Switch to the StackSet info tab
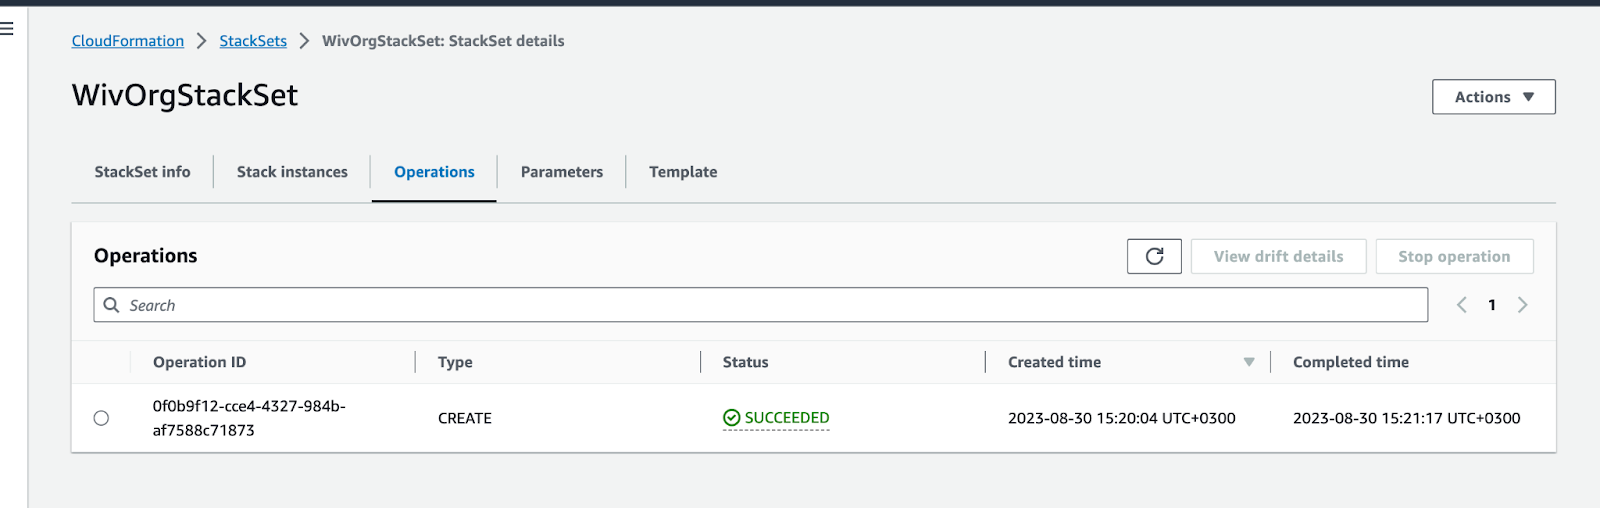The width and height of the screenshot is (1600, 508). click(x=142, y=172)
